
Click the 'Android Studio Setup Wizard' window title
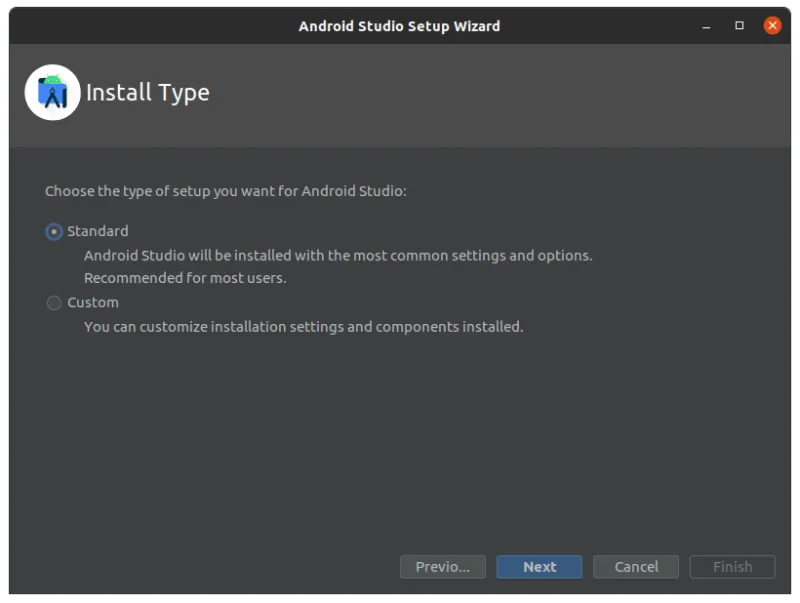click(399, 26)
